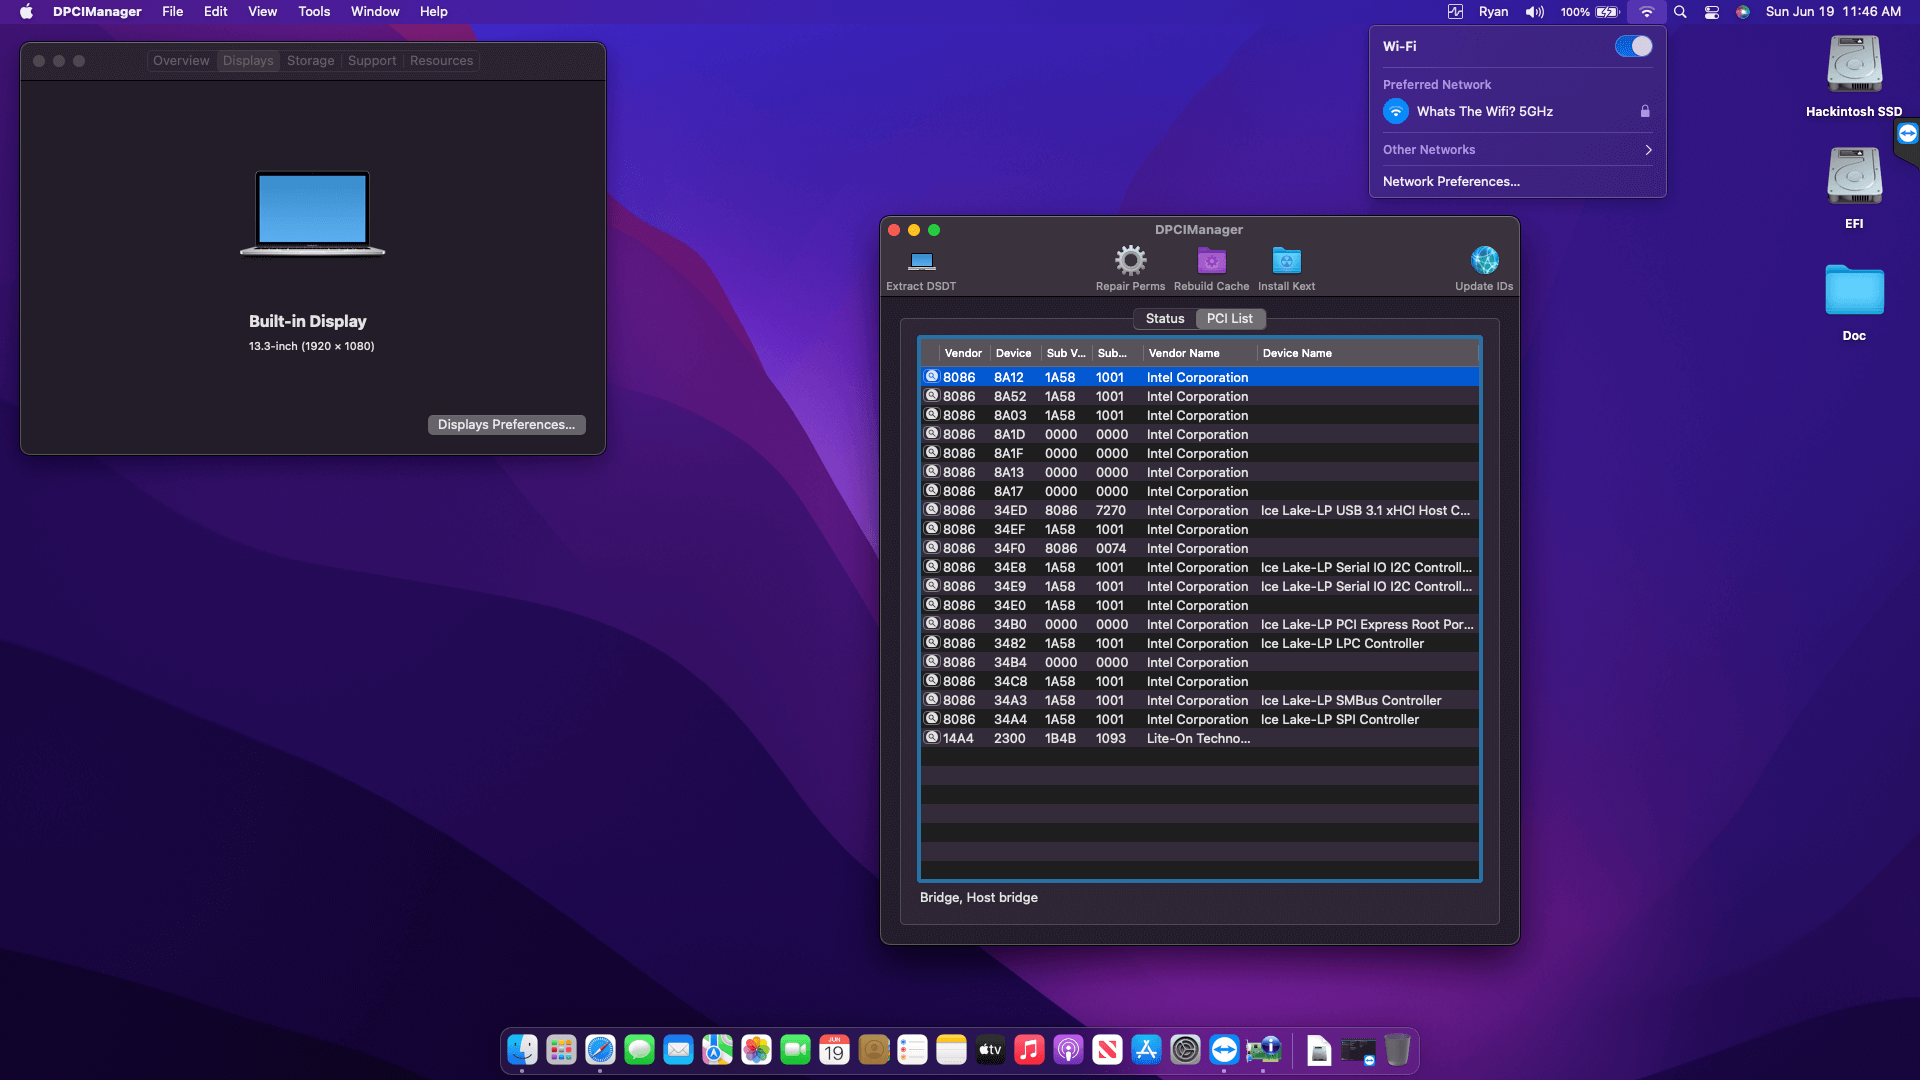This screenshot has width=1920, height=1080.
Task: Open Photos from the Dock
Action: click(x=756, y=1050)
